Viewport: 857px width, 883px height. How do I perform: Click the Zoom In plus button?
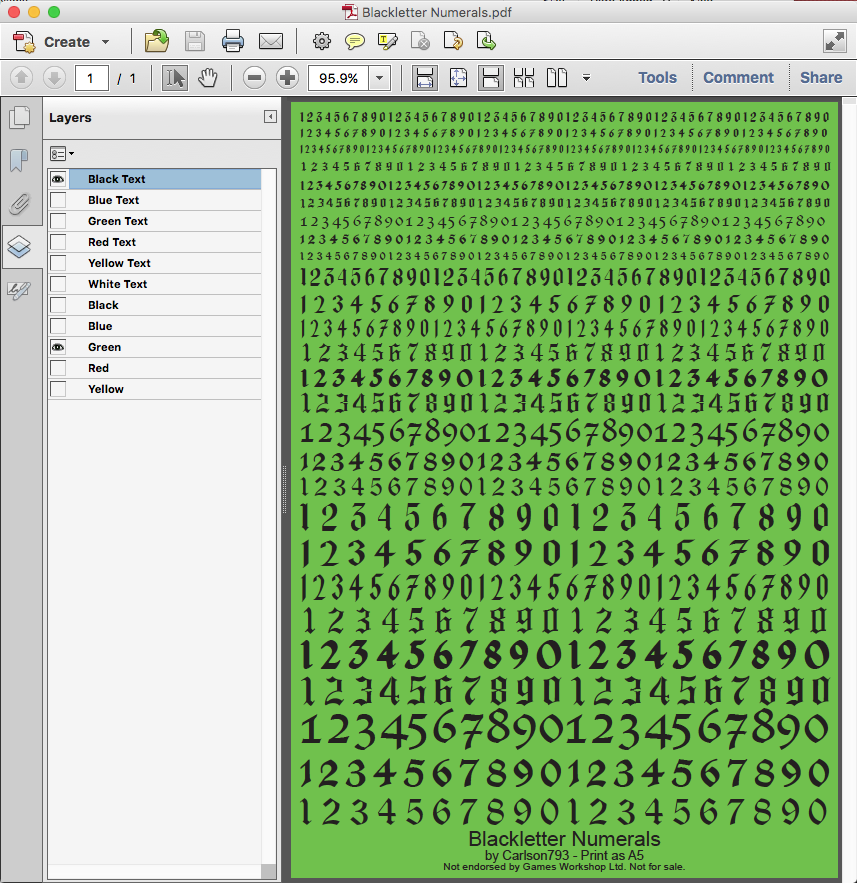click(287, 78)
